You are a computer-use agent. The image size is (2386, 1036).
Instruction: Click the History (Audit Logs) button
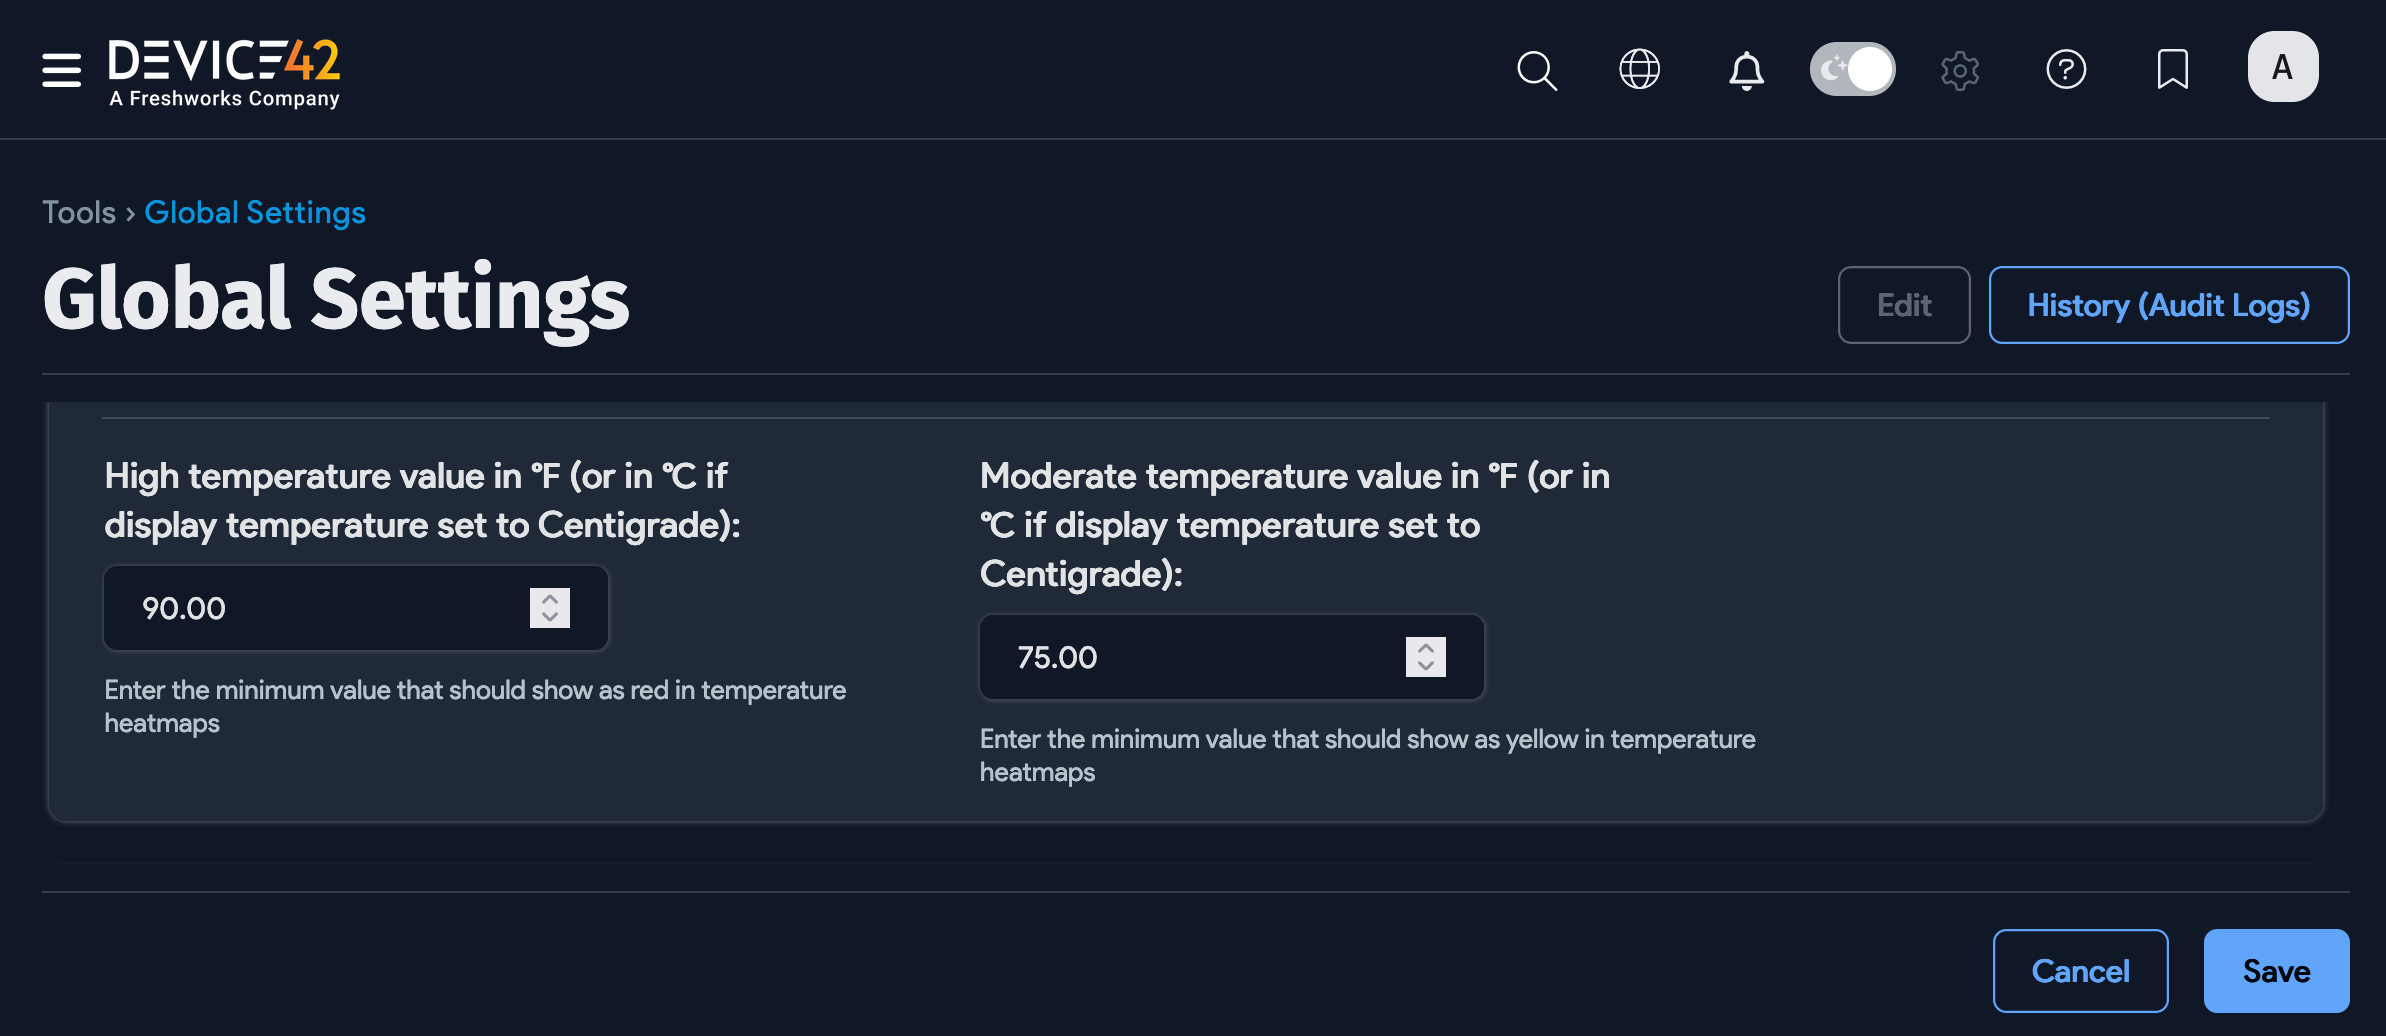coord(2168,305)
